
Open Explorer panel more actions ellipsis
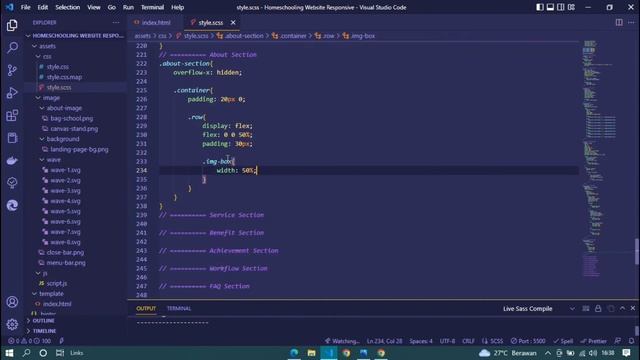(x=116, y=23)
